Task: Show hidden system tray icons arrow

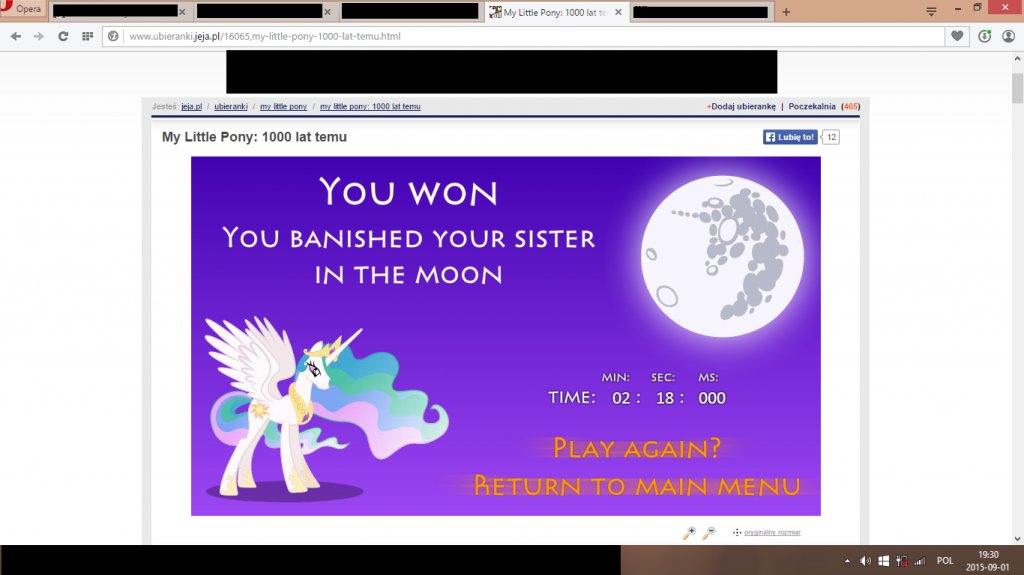Action: coord(847,561)
